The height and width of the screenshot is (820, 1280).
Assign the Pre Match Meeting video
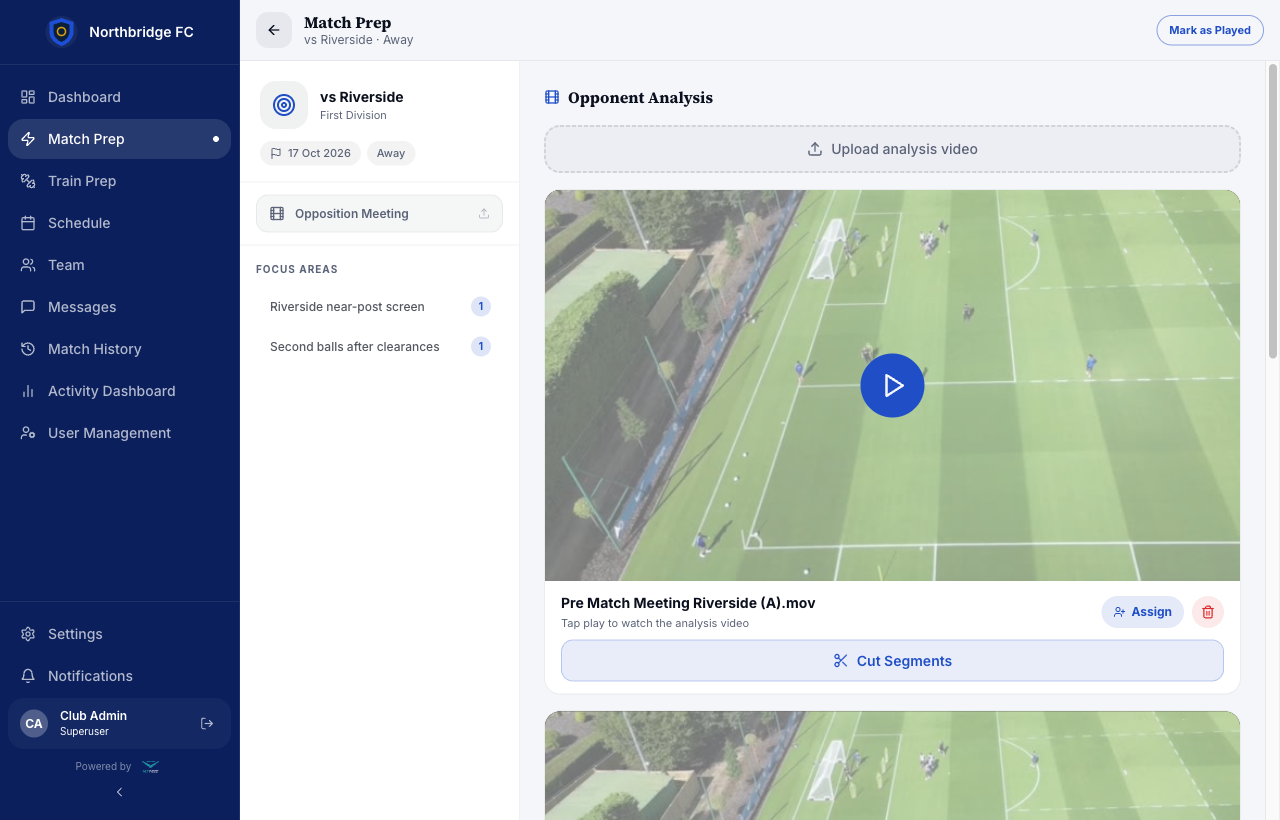(x=1142, y=612)
